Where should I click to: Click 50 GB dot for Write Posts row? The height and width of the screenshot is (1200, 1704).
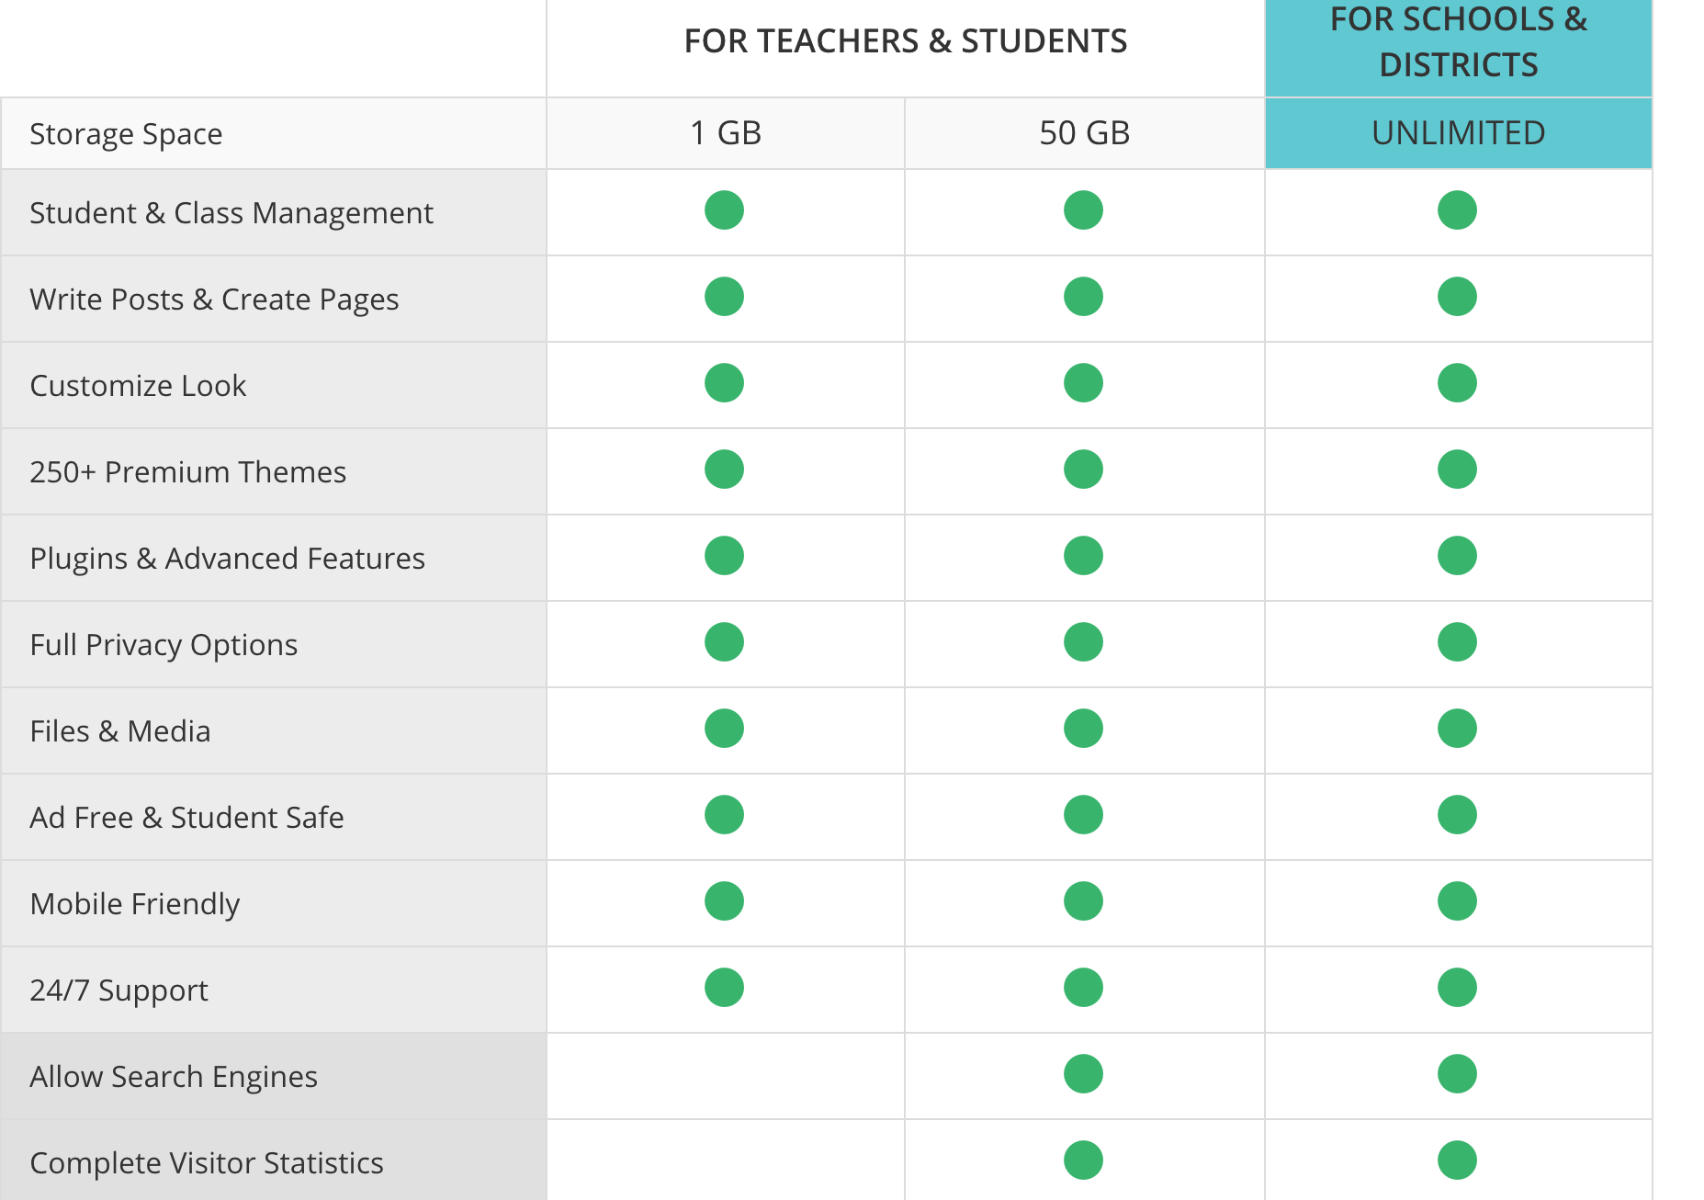pyautogui.click(x=1083, y=296)
